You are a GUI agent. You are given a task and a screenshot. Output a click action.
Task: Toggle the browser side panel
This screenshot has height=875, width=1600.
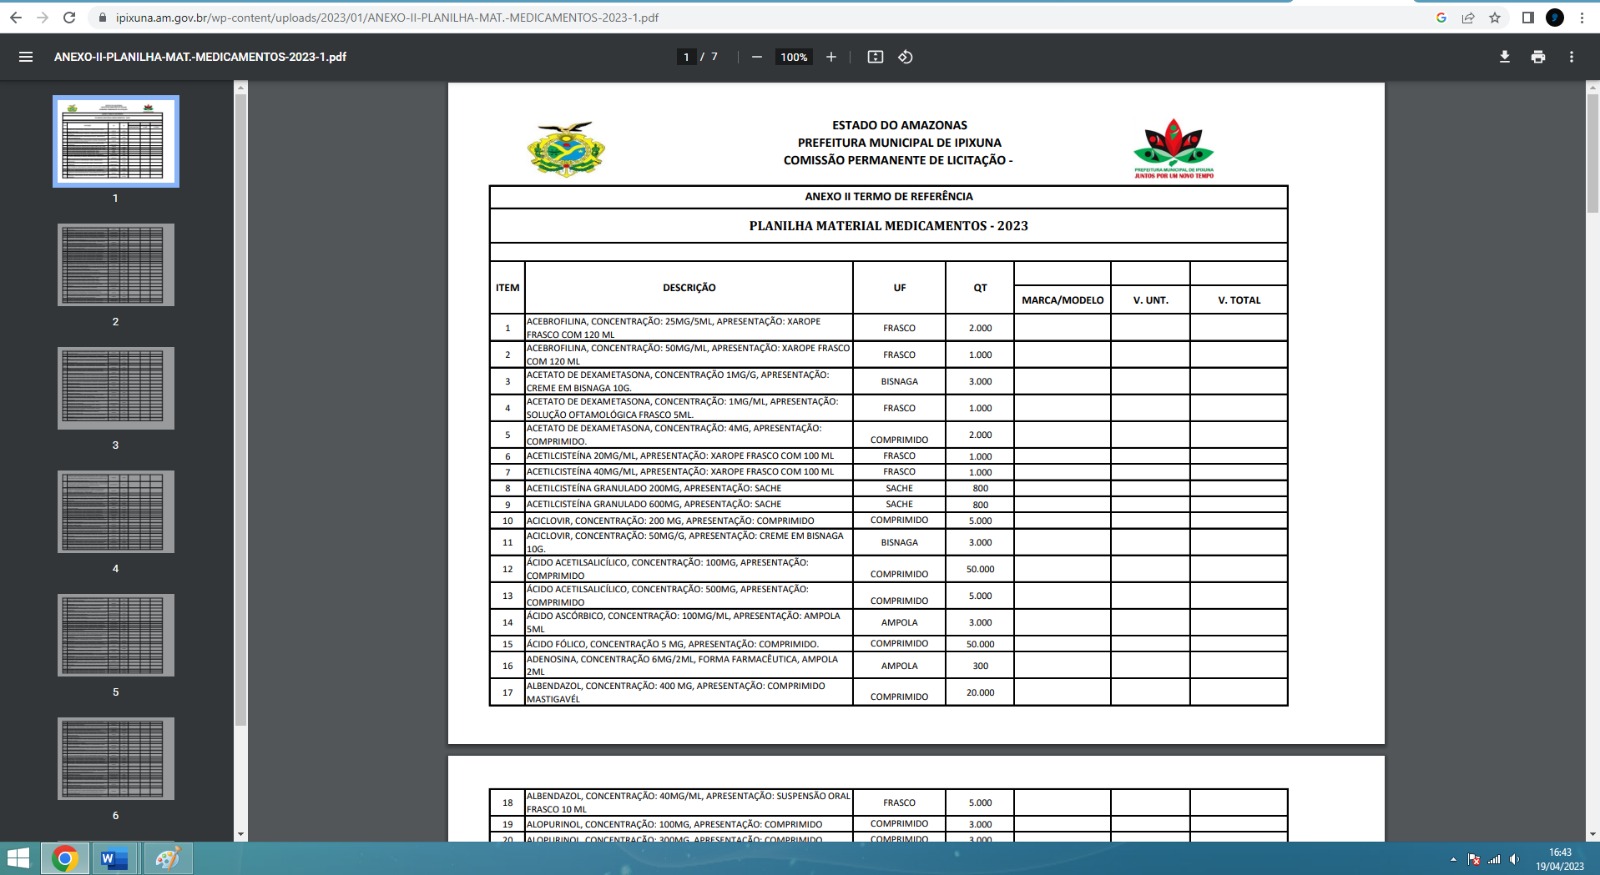[1527, 17]
